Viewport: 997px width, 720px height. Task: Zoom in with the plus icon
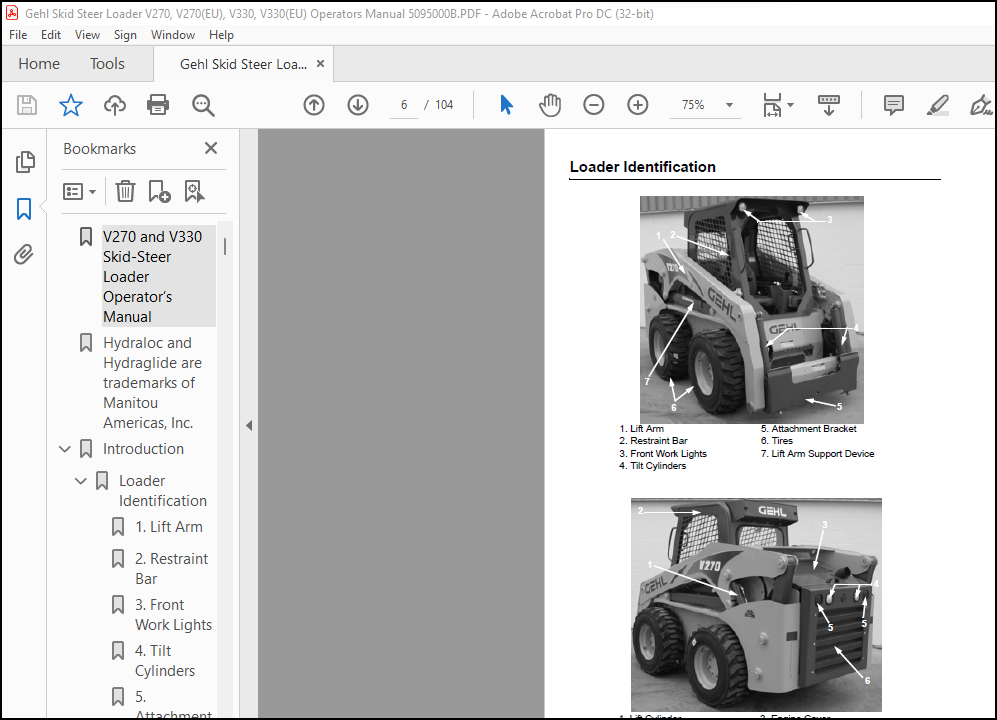pos(638,105)
